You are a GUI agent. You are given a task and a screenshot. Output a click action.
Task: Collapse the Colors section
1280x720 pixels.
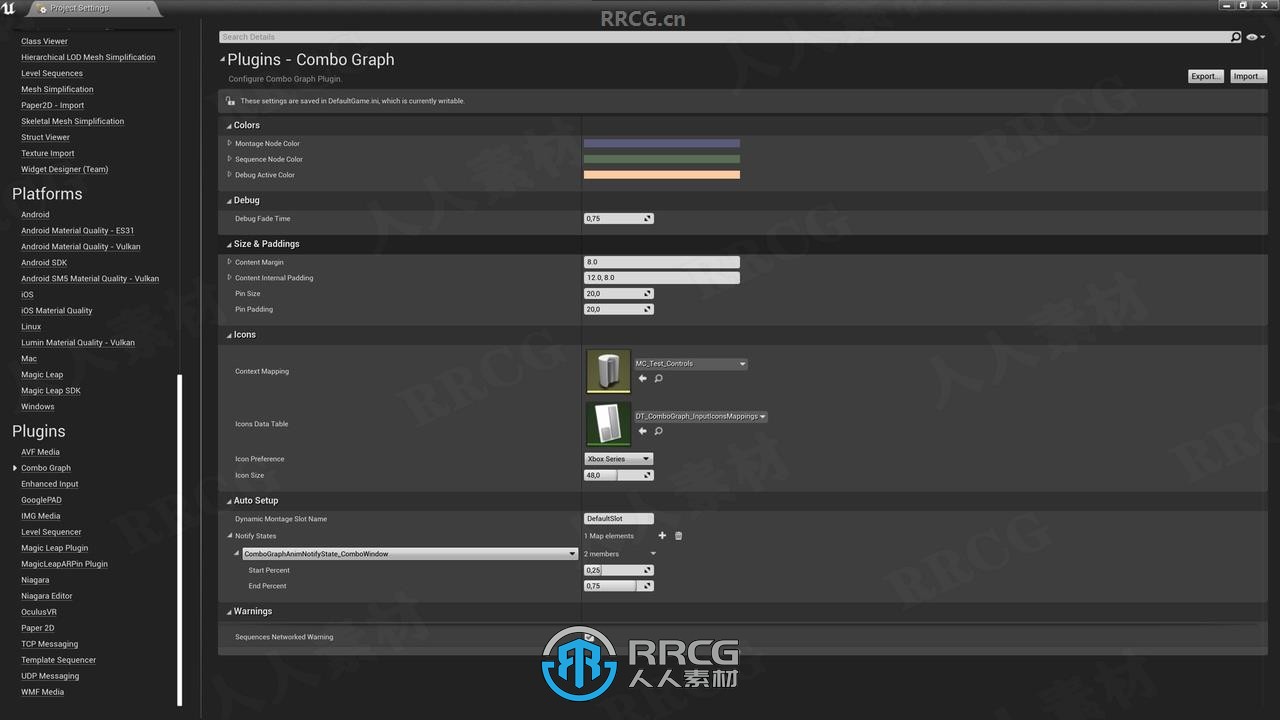229,125
